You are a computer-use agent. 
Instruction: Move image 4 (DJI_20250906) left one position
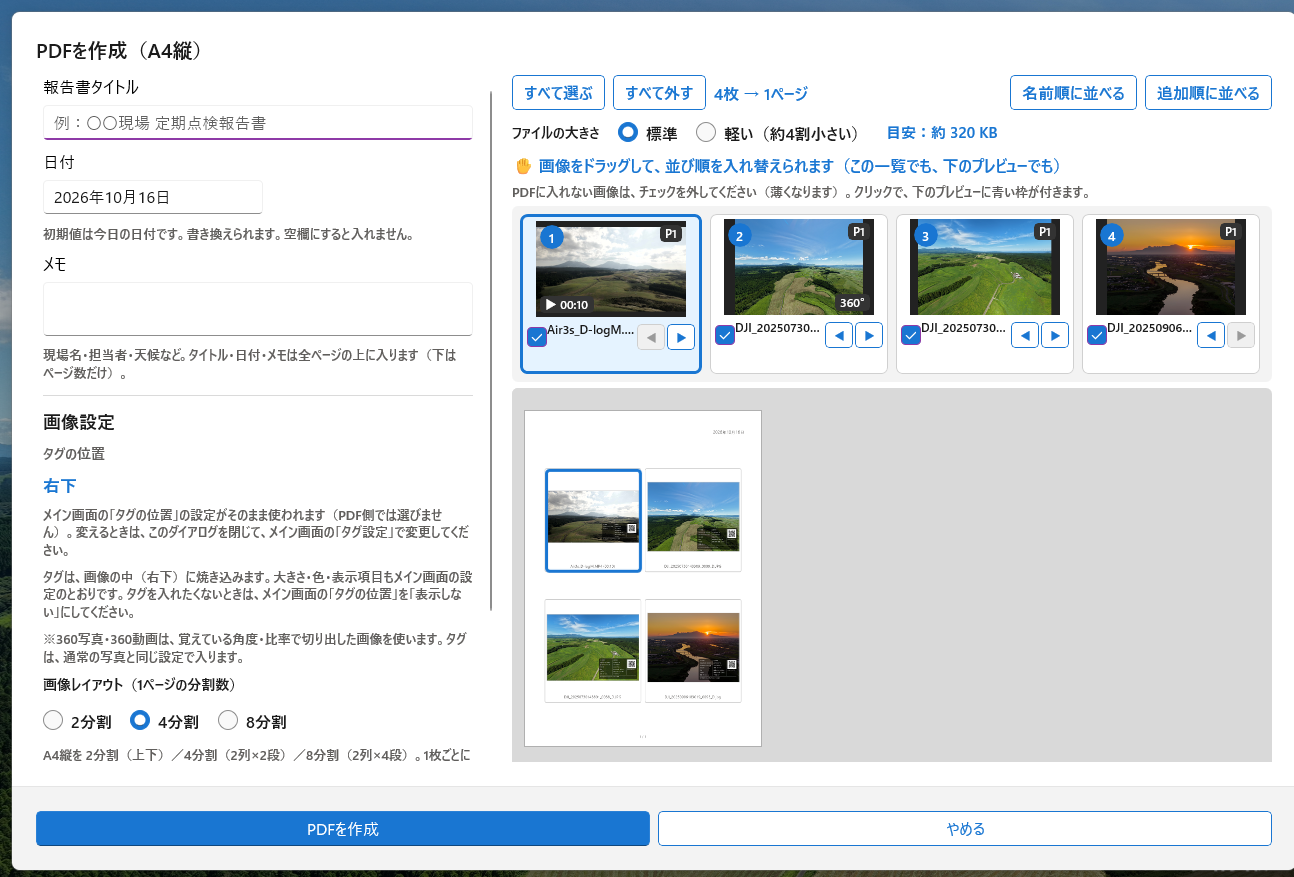[1211, 335]
